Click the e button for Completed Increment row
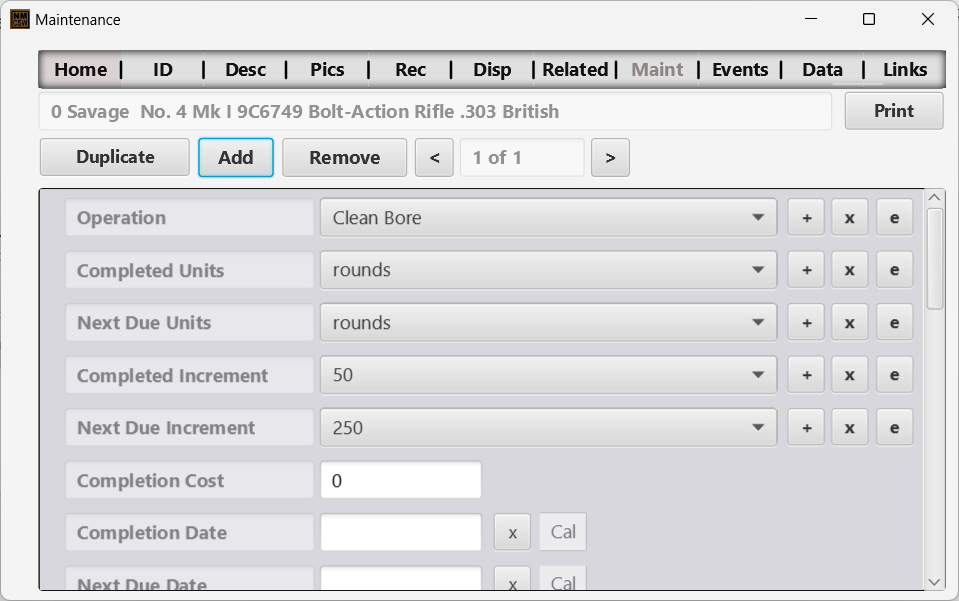Viewport: 959px width, 601px height. (x=894, y=375)
